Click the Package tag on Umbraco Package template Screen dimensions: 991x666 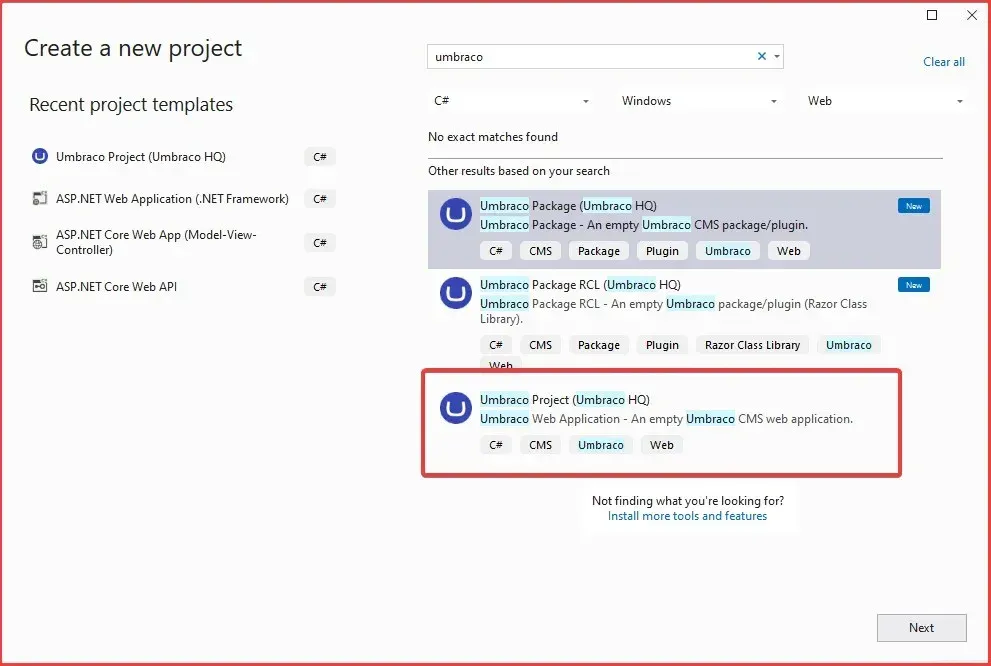pos(598,250)
